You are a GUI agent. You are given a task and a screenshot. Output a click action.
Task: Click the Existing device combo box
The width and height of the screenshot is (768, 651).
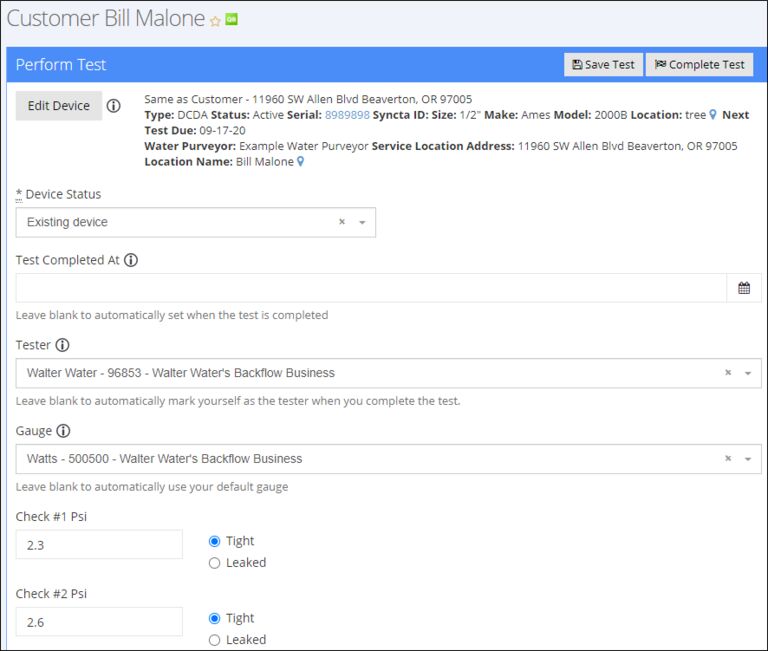[x=195, y=222]
